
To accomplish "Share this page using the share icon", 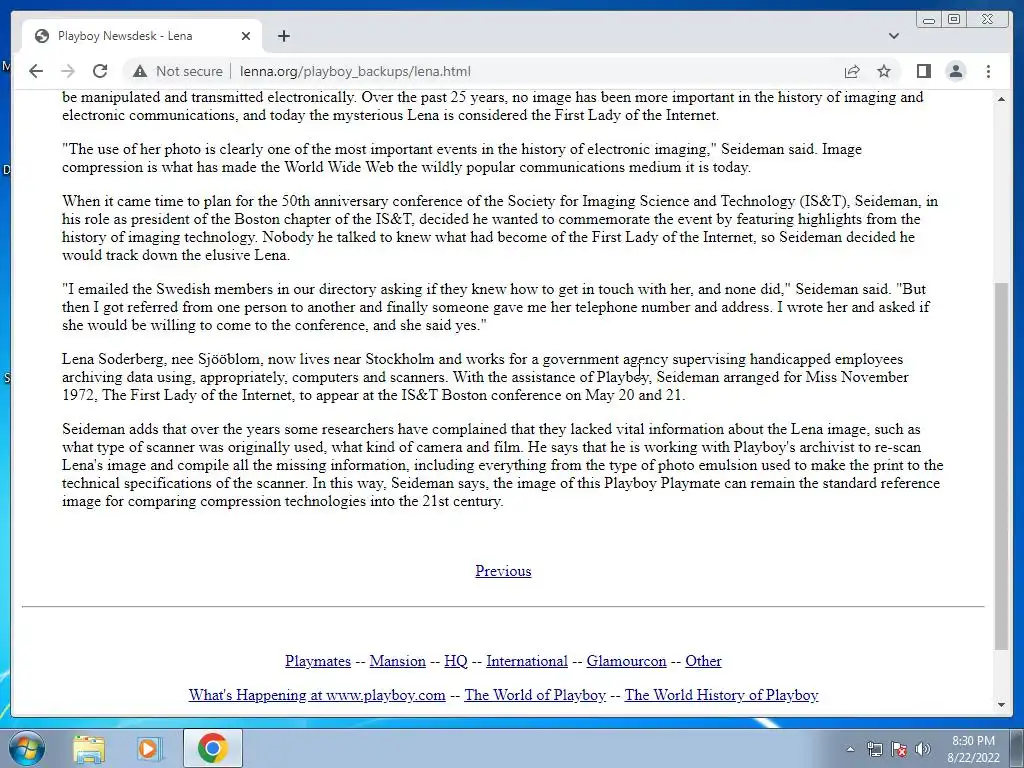I will pos(852,71).
